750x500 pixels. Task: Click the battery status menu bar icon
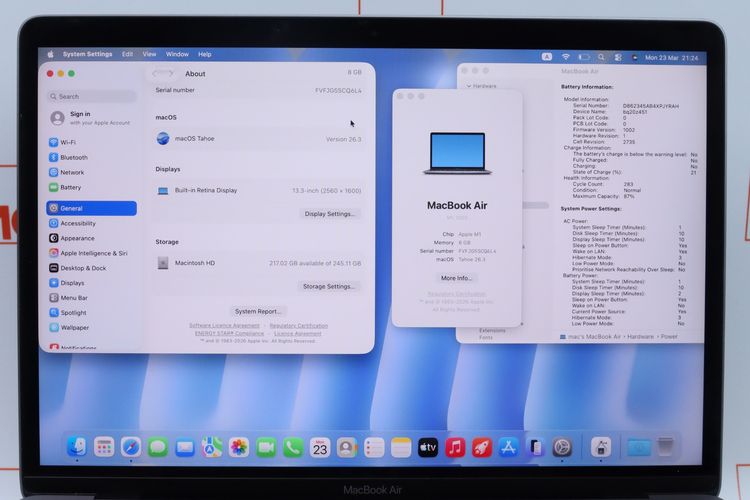(584, 57)
